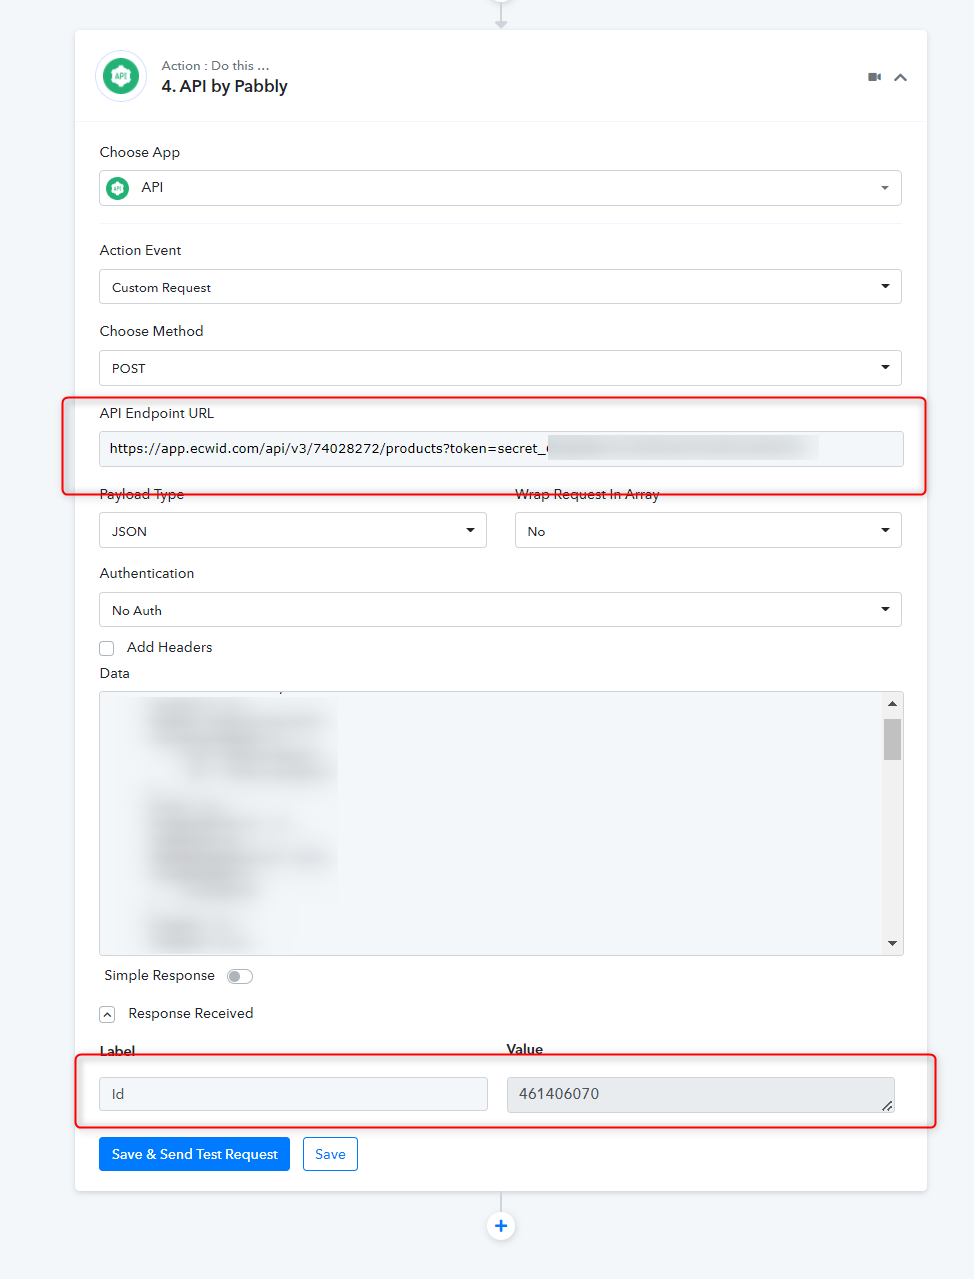Add a new step with plus icon
This screenshot has height=1279, width=974.
501,1226
